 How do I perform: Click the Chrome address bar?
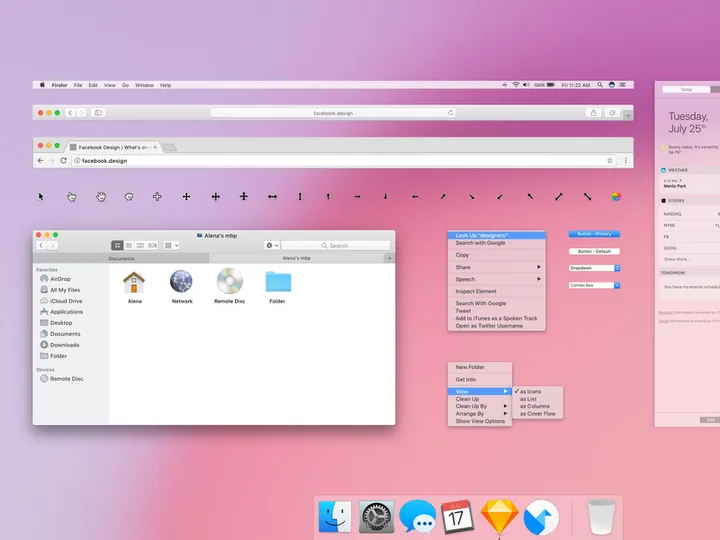[x=343, y=161]
